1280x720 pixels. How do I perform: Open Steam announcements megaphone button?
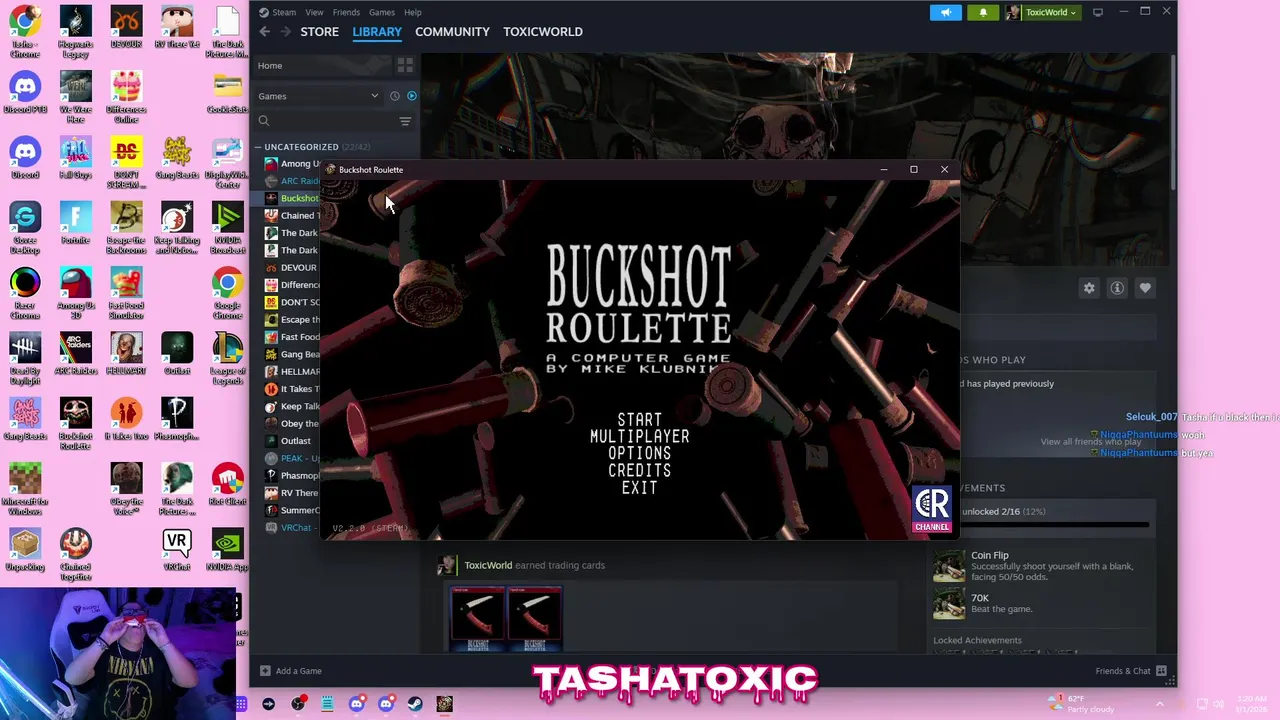pyautogui.click(x=946, y=12)
